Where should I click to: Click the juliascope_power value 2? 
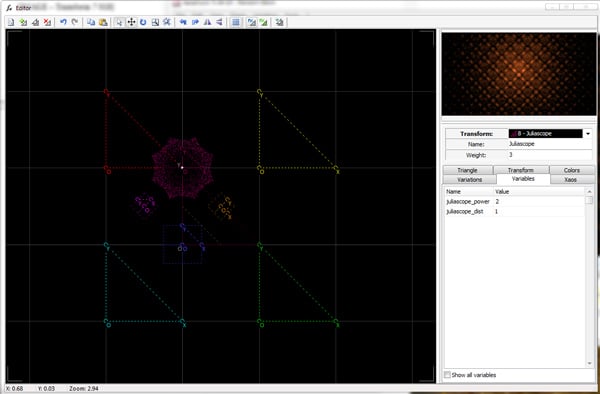pos(497,201)
